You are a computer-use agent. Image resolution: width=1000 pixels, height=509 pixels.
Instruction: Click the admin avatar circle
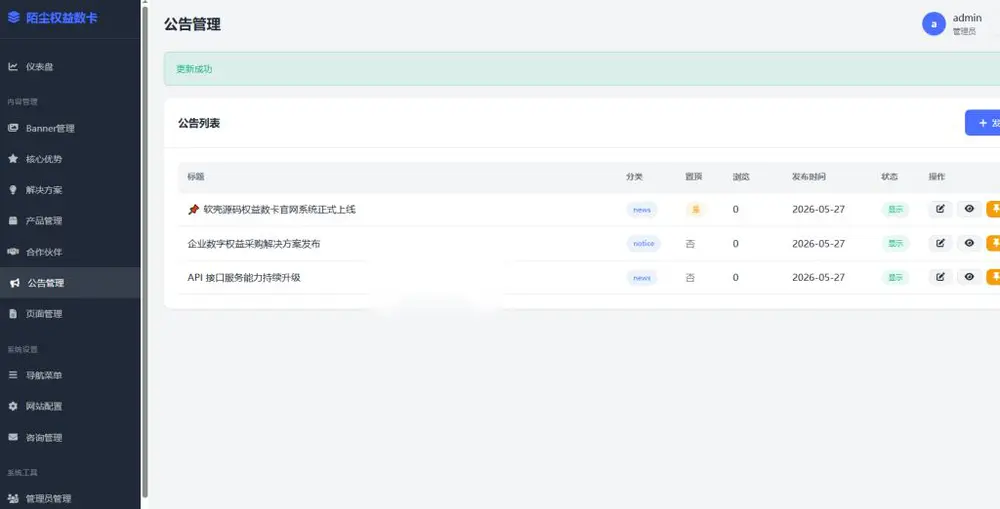pos(934,24)
